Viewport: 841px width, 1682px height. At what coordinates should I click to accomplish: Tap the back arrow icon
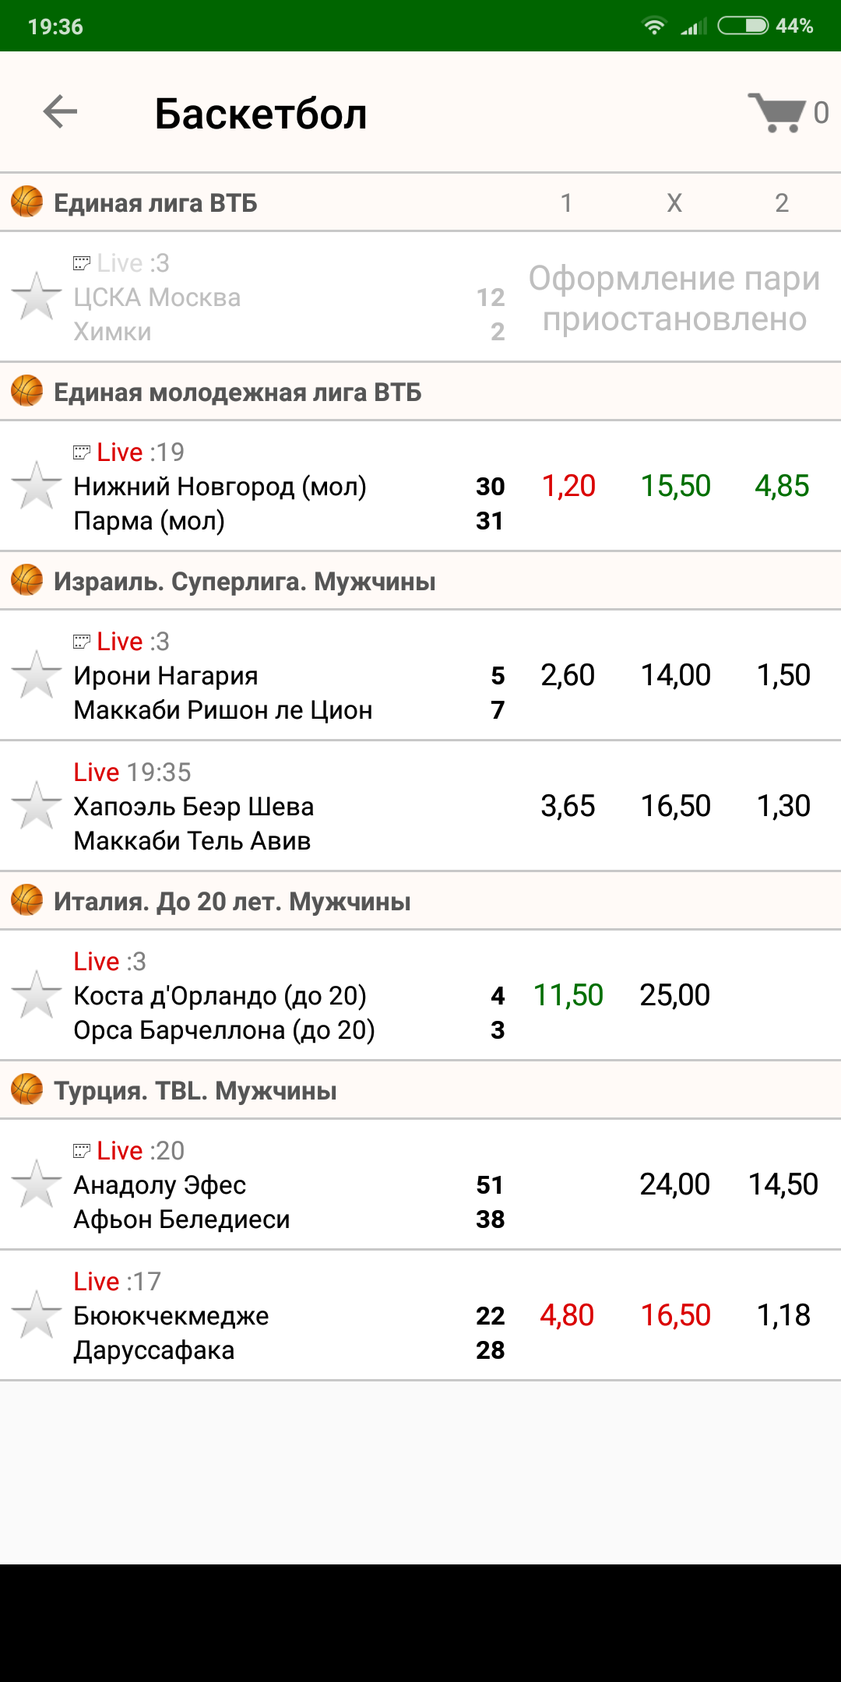pos(60,112)
